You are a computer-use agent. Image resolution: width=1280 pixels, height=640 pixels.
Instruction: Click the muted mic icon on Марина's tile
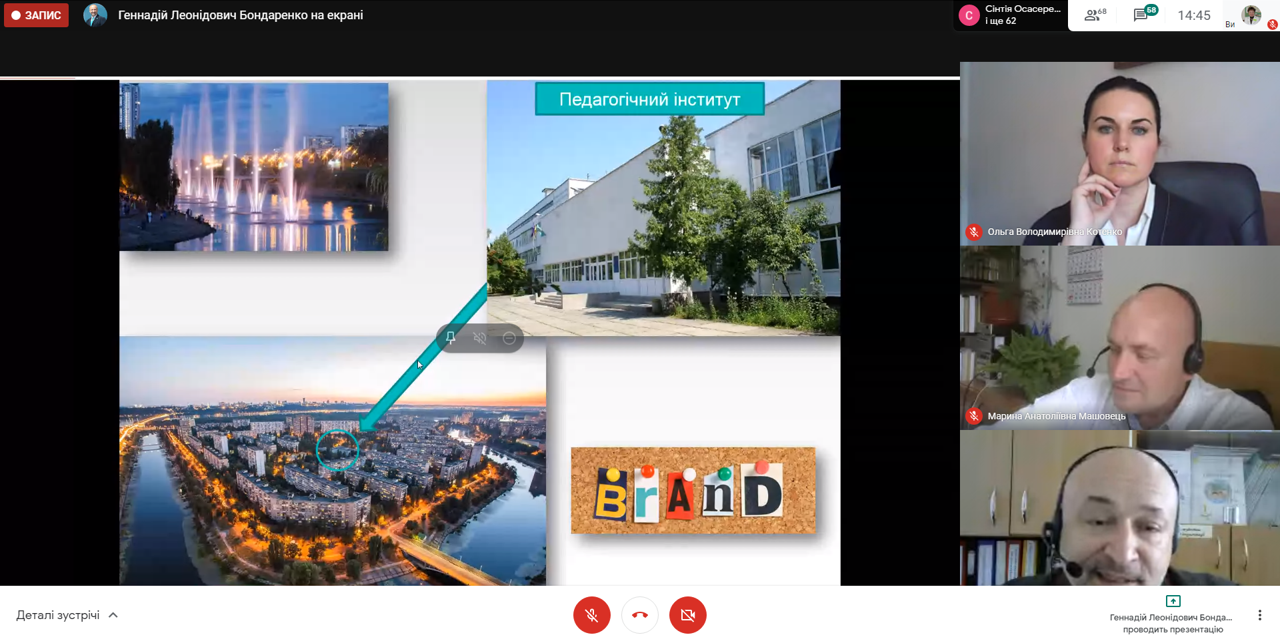(x=973, y=416)
